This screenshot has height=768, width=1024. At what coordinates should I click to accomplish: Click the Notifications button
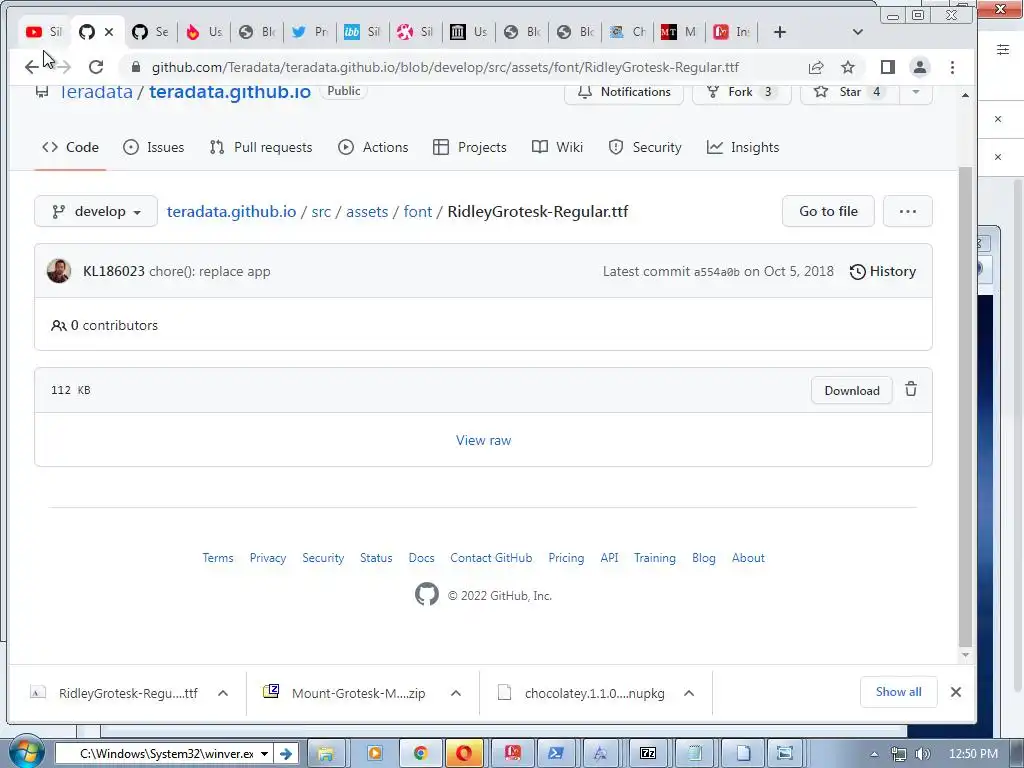[624, 92]
